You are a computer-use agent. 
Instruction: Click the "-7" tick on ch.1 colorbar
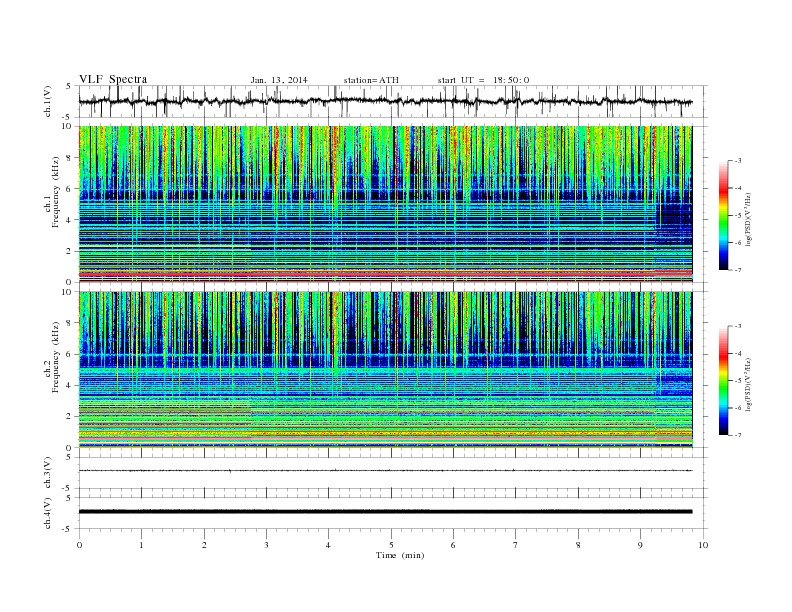(x=737, y=270)
